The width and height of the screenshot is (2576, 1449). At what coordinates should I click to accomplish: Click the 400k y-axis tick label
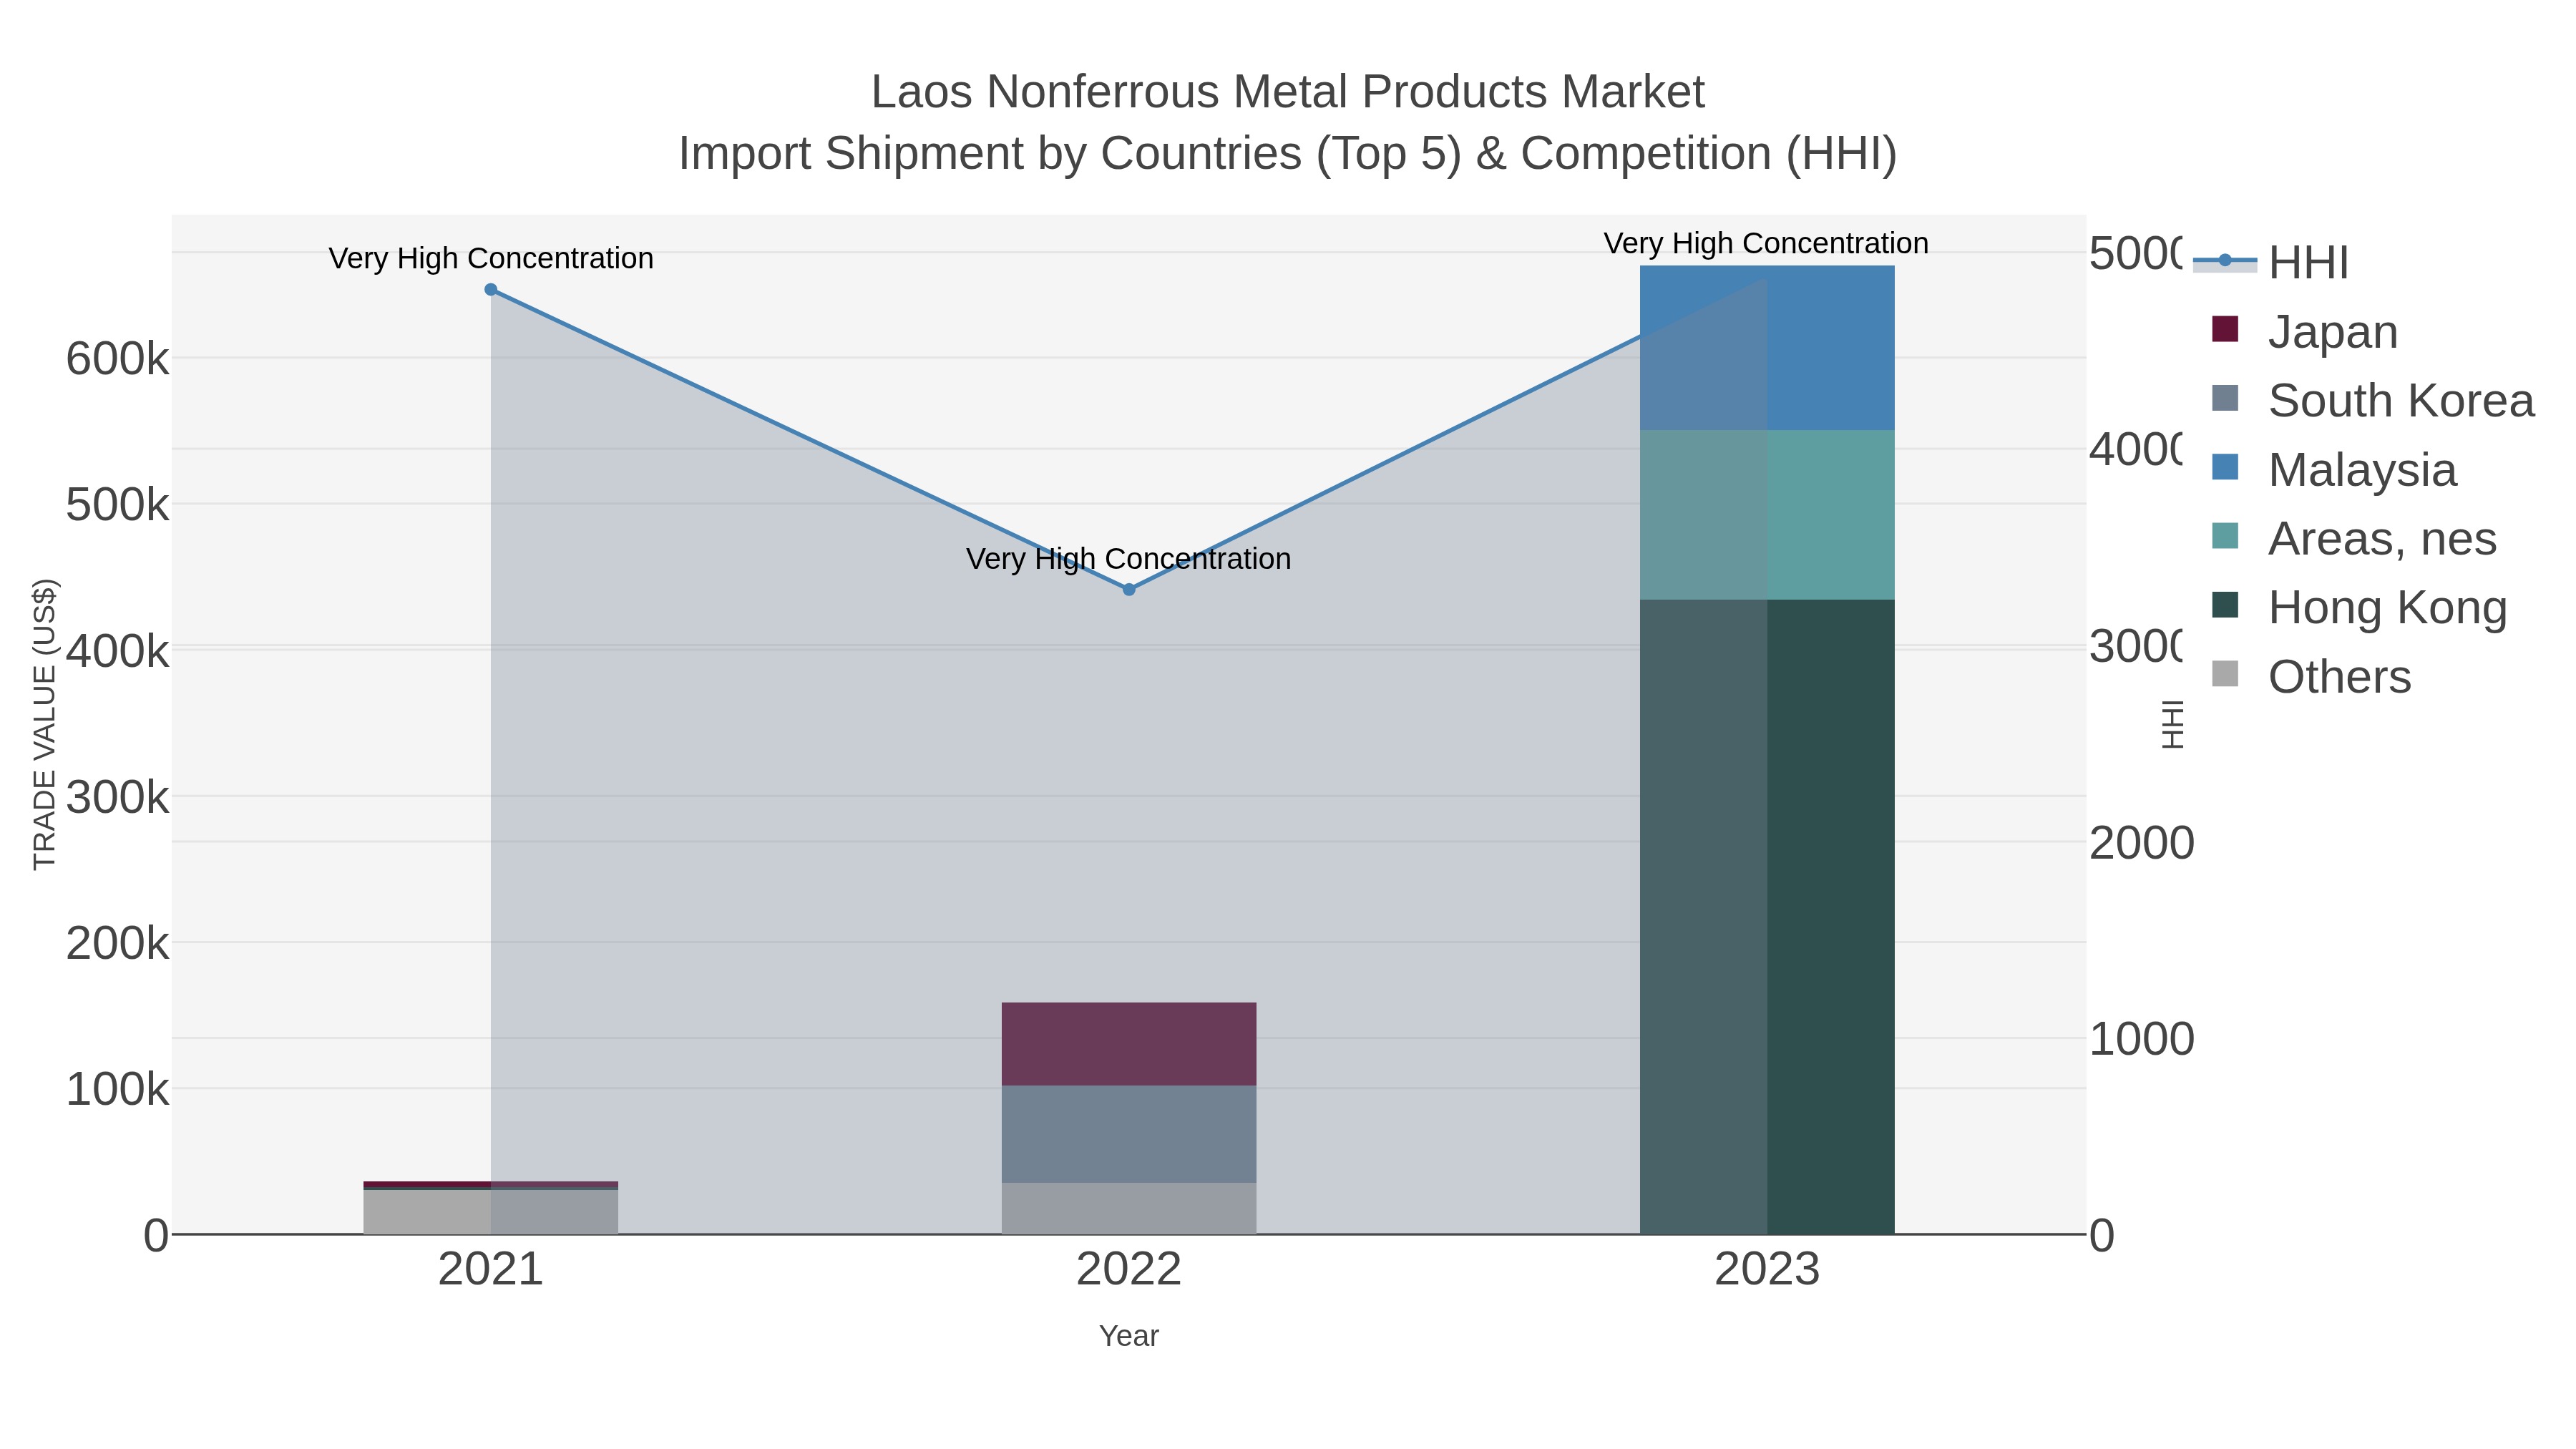[x=118, y=651]
